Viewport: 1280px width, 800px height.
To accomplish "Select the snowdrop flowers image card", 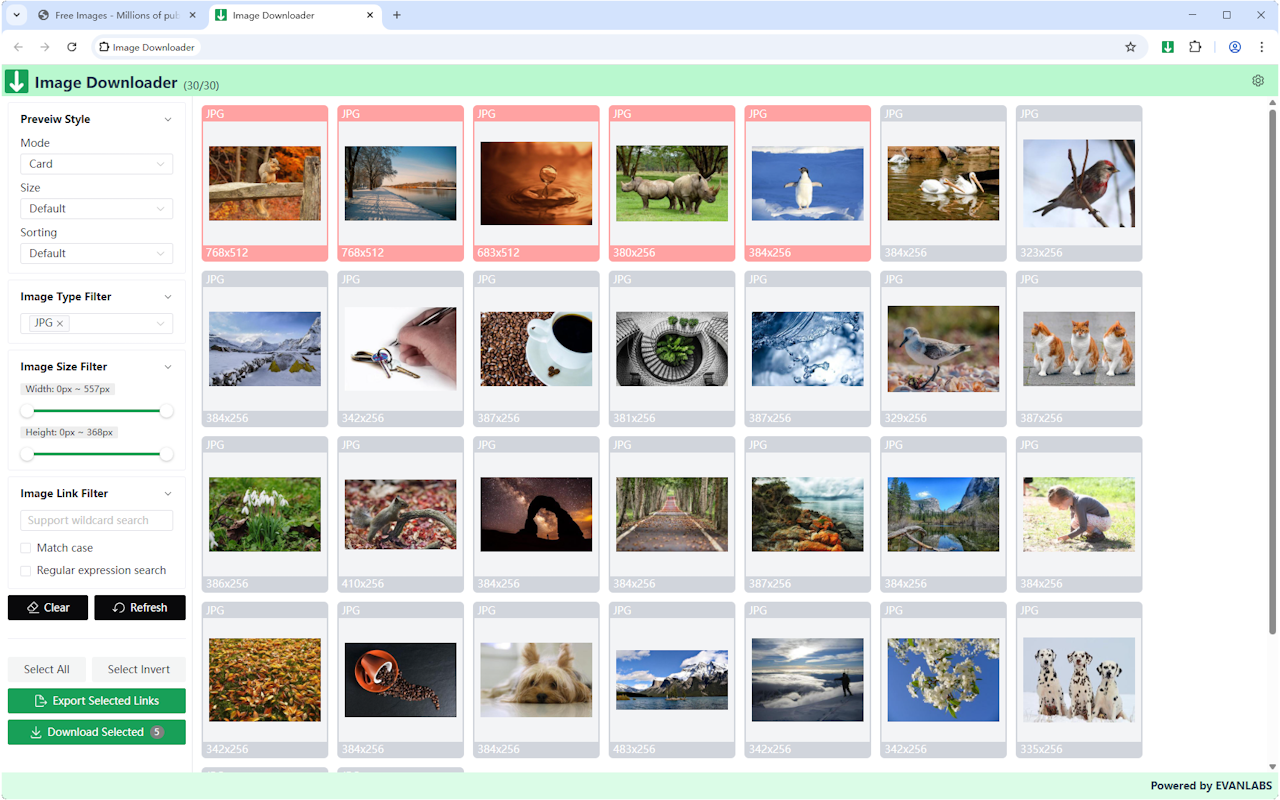I will 265,514.
